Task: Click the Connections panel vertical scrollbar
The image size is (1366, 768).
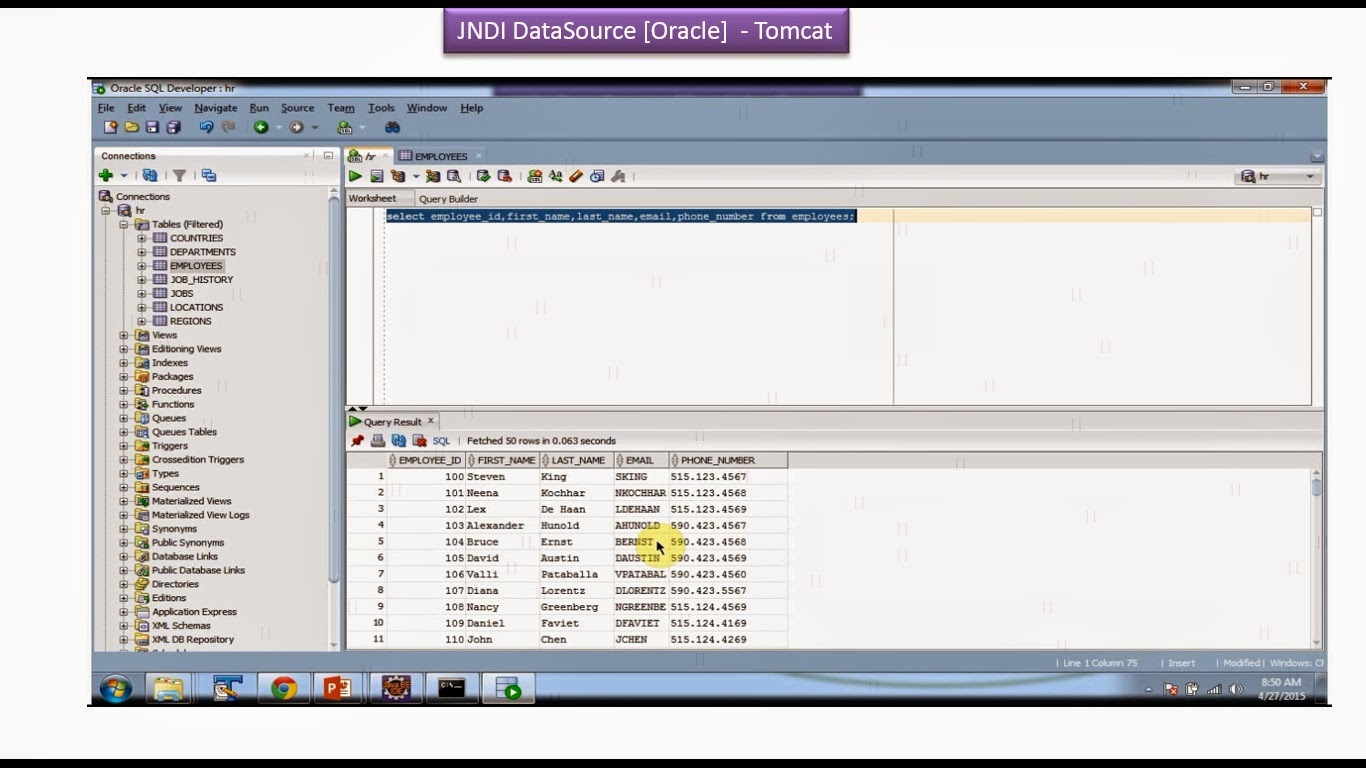Action: click(334, 420)
